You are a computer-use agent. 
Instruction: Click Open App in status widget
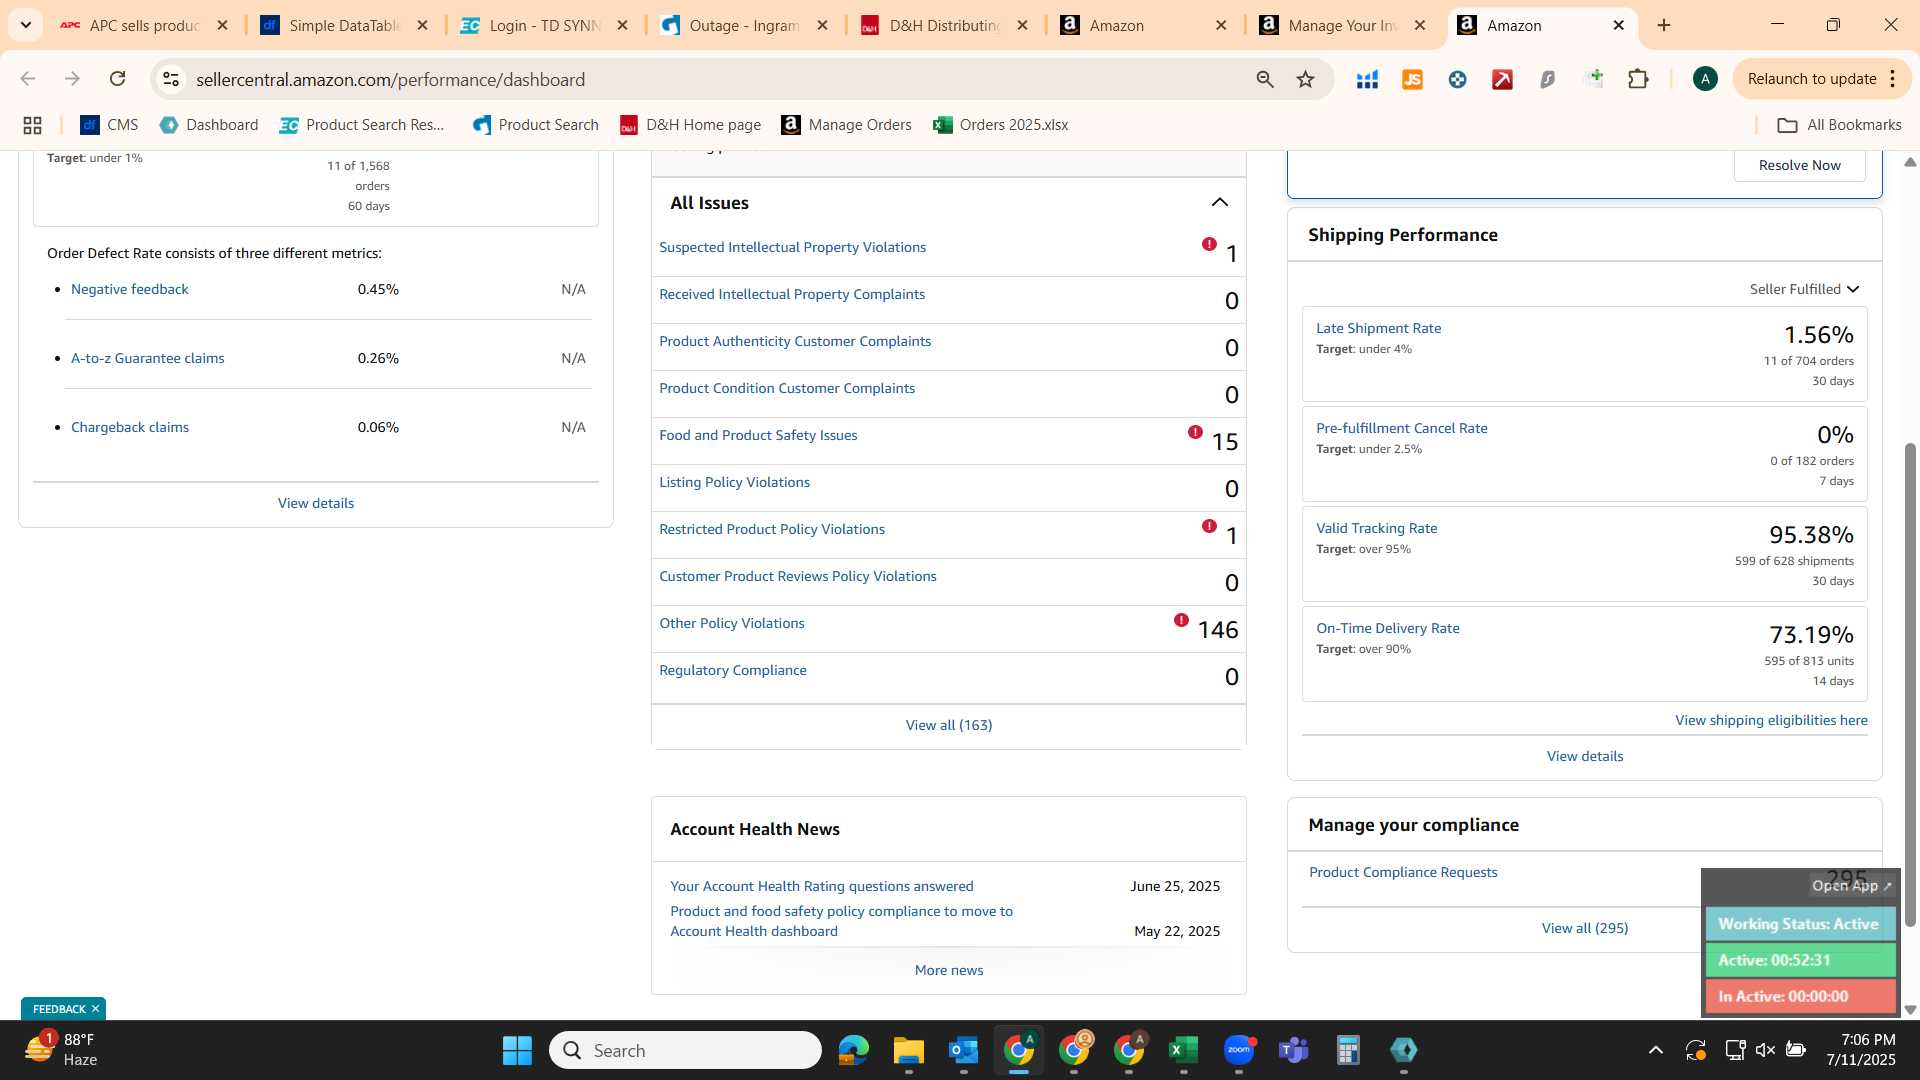(x=1851, y=886)
